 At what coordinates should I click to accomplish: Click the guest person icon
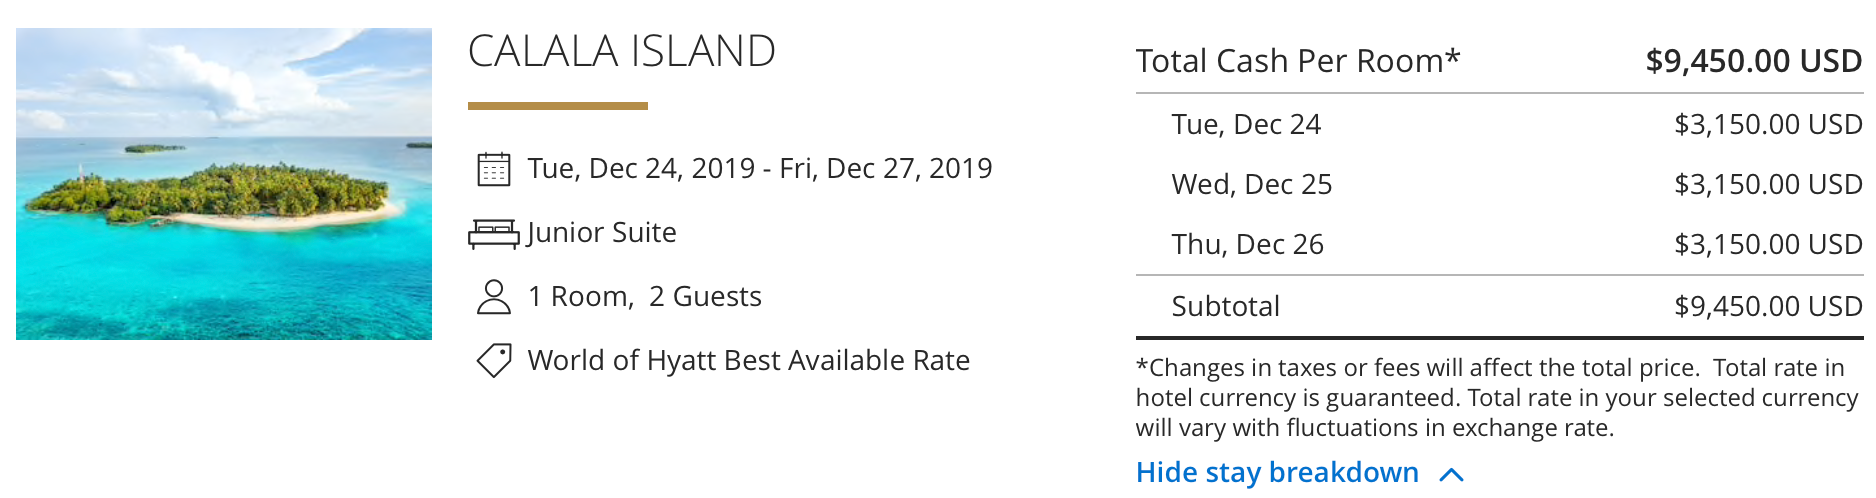pyautogui.click(x=493, y=297)
